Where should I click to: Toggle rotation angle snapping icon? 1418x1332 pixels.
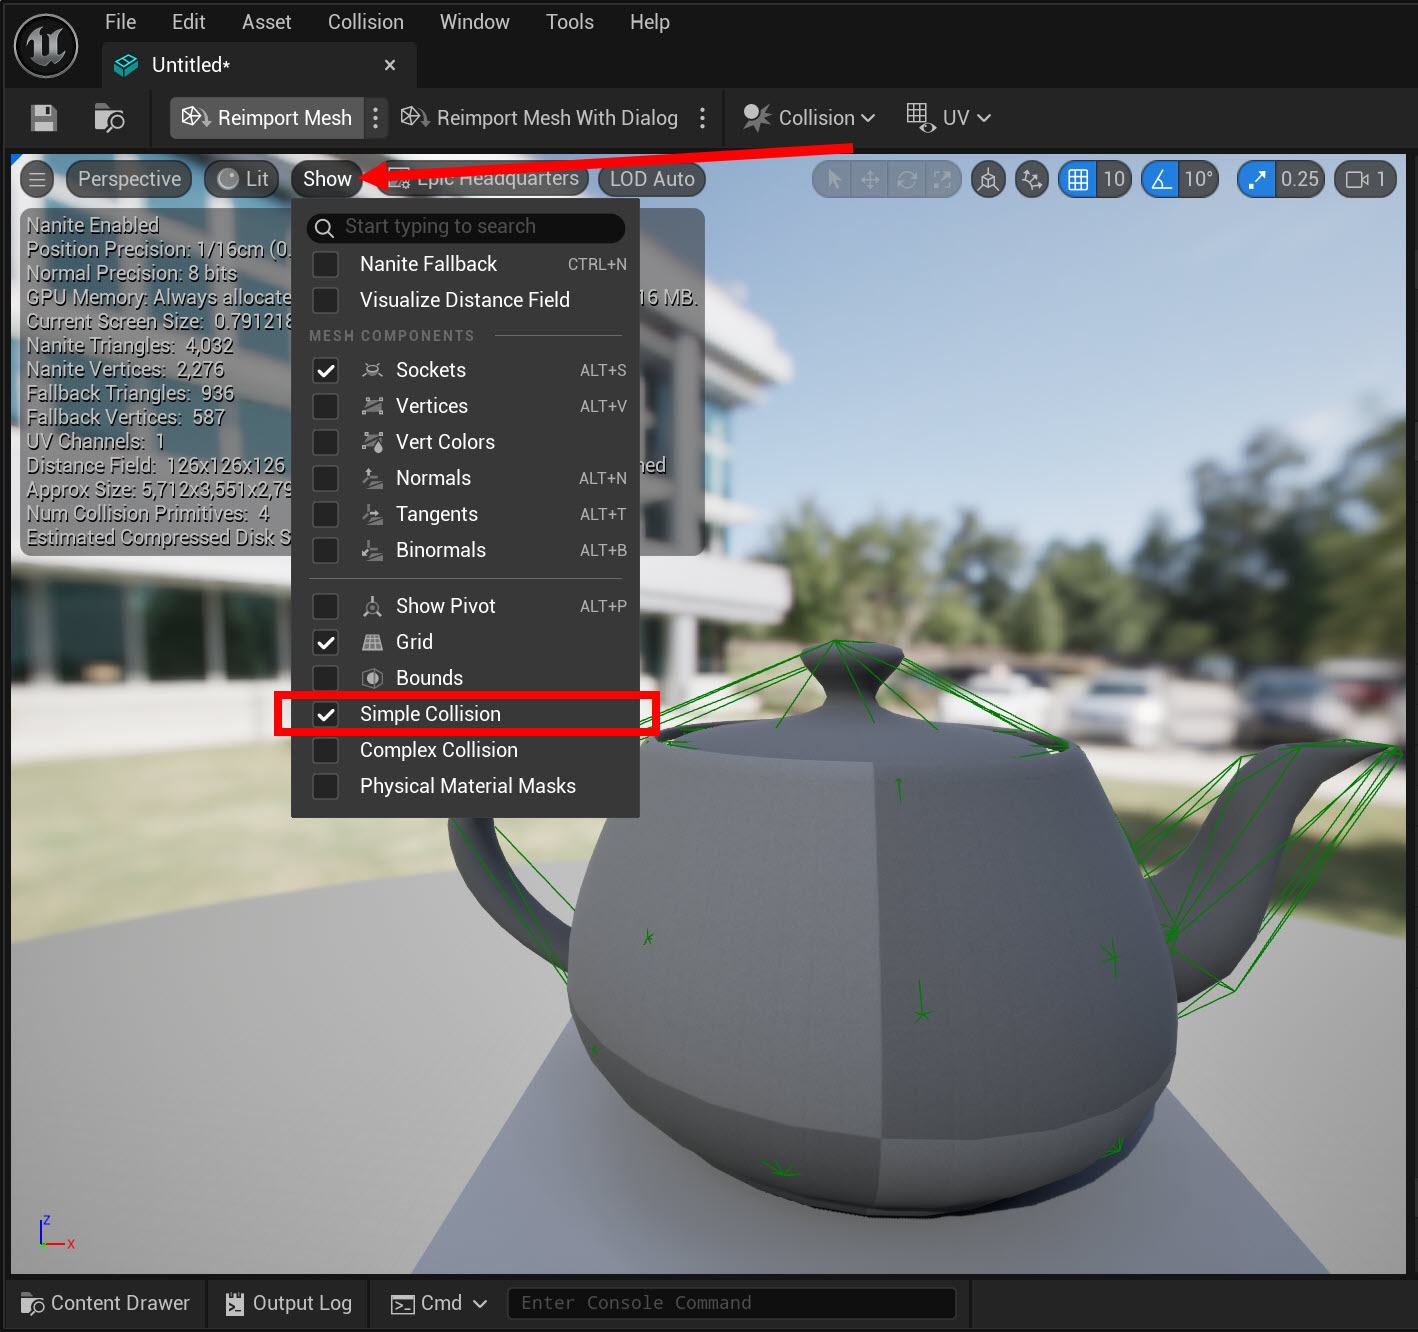[x=1160, y=179]
